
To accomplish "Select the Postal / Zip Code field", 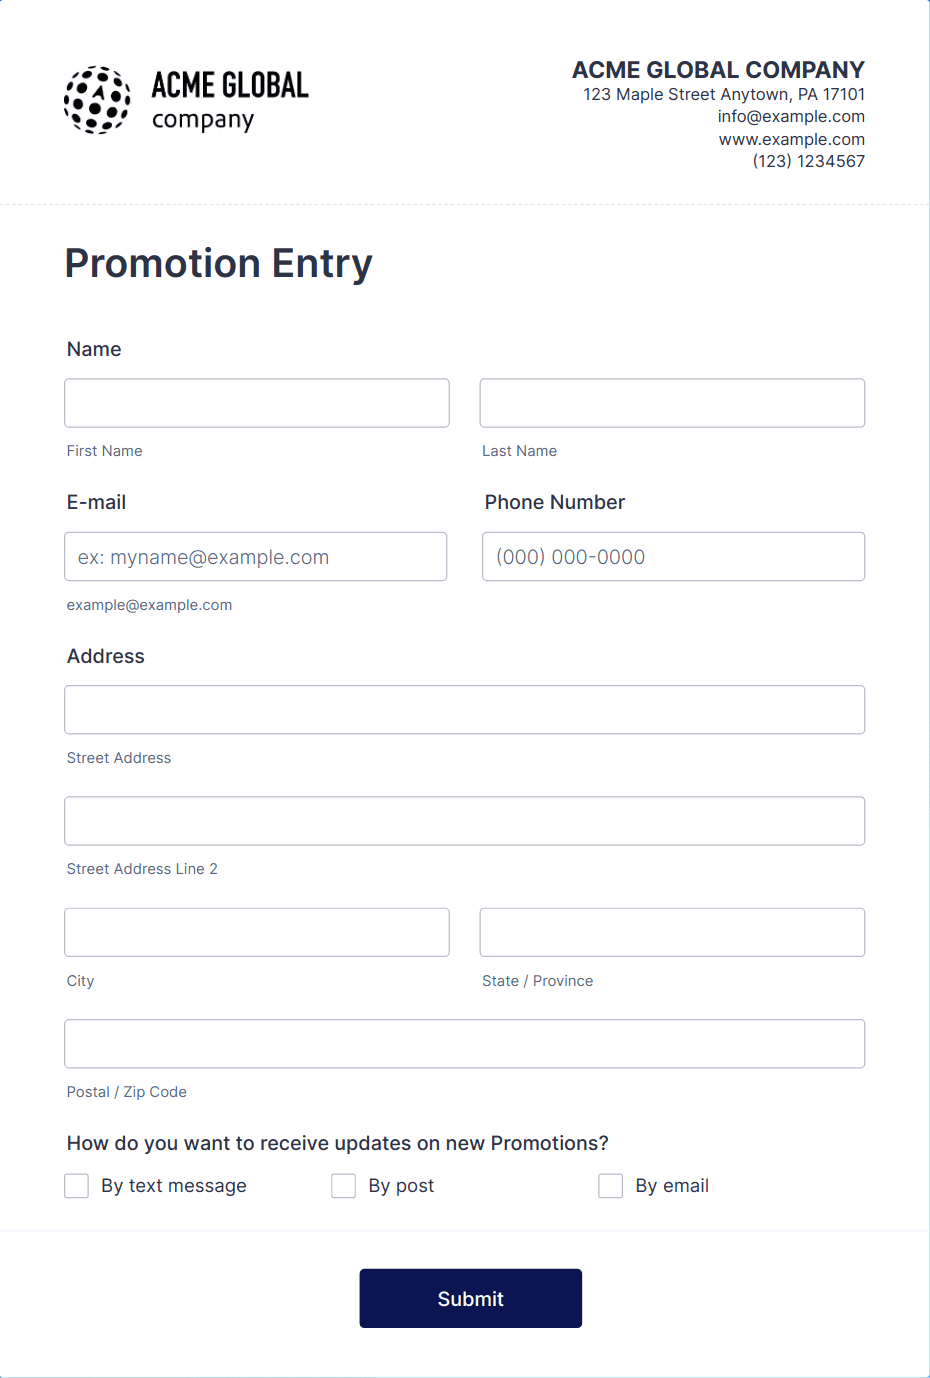I will pos(465,1044).
